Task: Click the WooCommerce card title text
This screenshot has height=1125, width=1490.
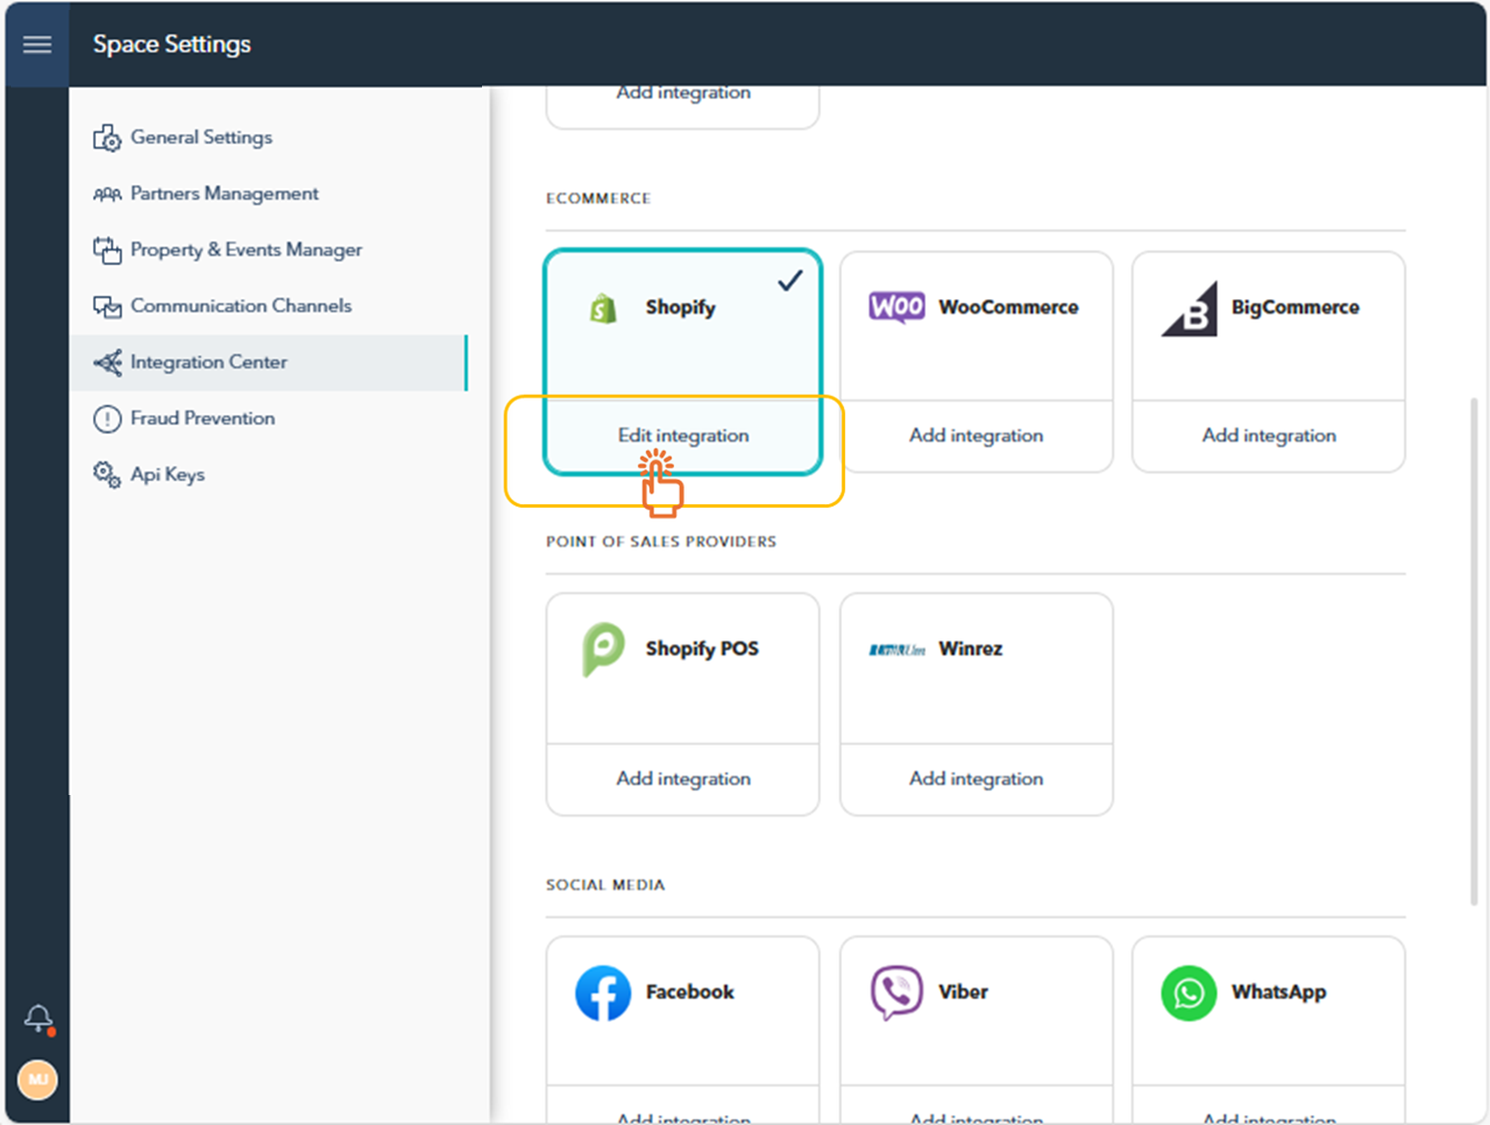Action: pyautogui.click(x=1008, y=308)
